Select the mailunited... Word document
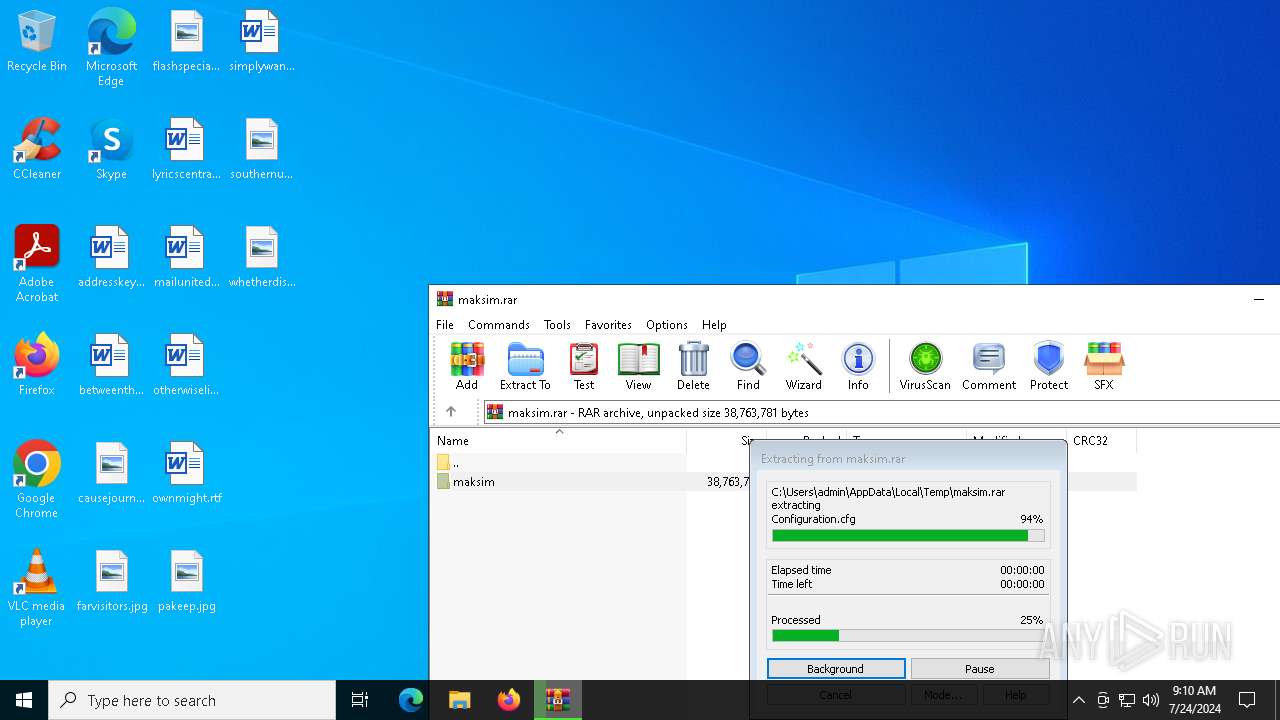 point(186,257)
